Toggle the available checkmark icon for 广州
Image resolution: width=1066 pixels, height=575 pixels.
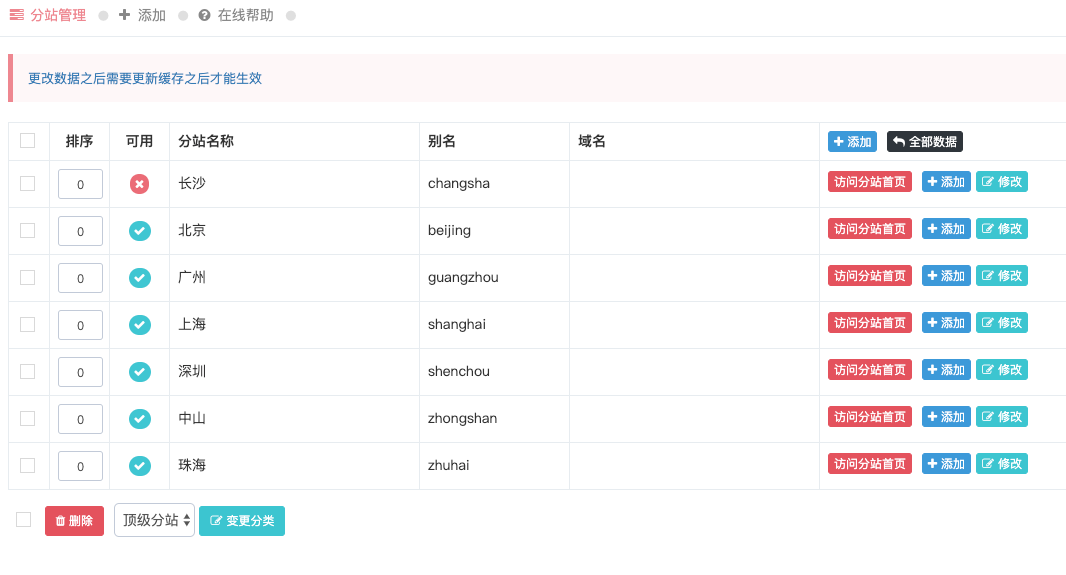pos(140,278)
